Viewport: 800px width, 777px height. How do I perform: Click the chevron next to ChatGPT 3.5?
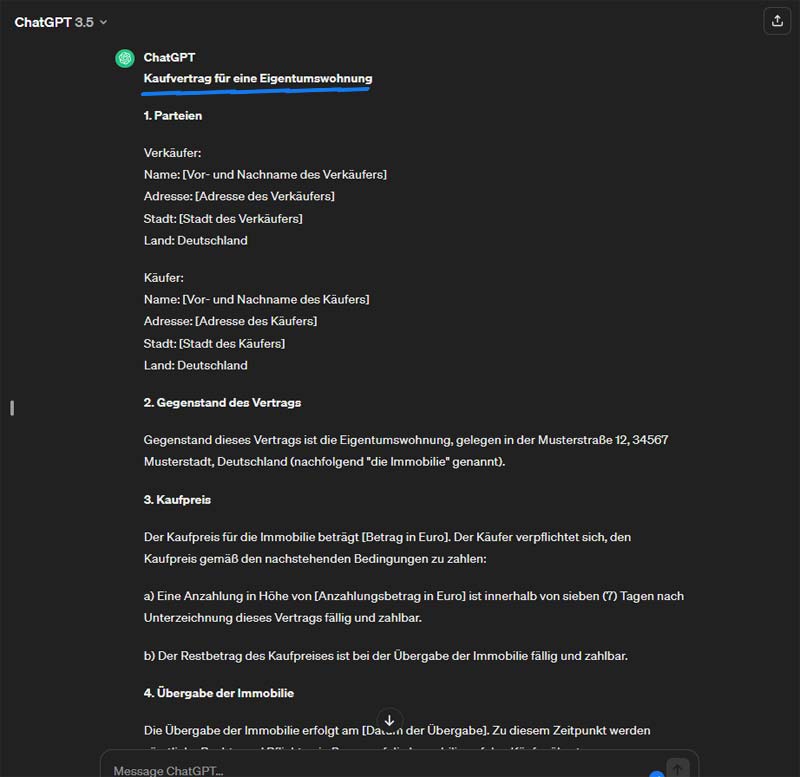(104, 22)
